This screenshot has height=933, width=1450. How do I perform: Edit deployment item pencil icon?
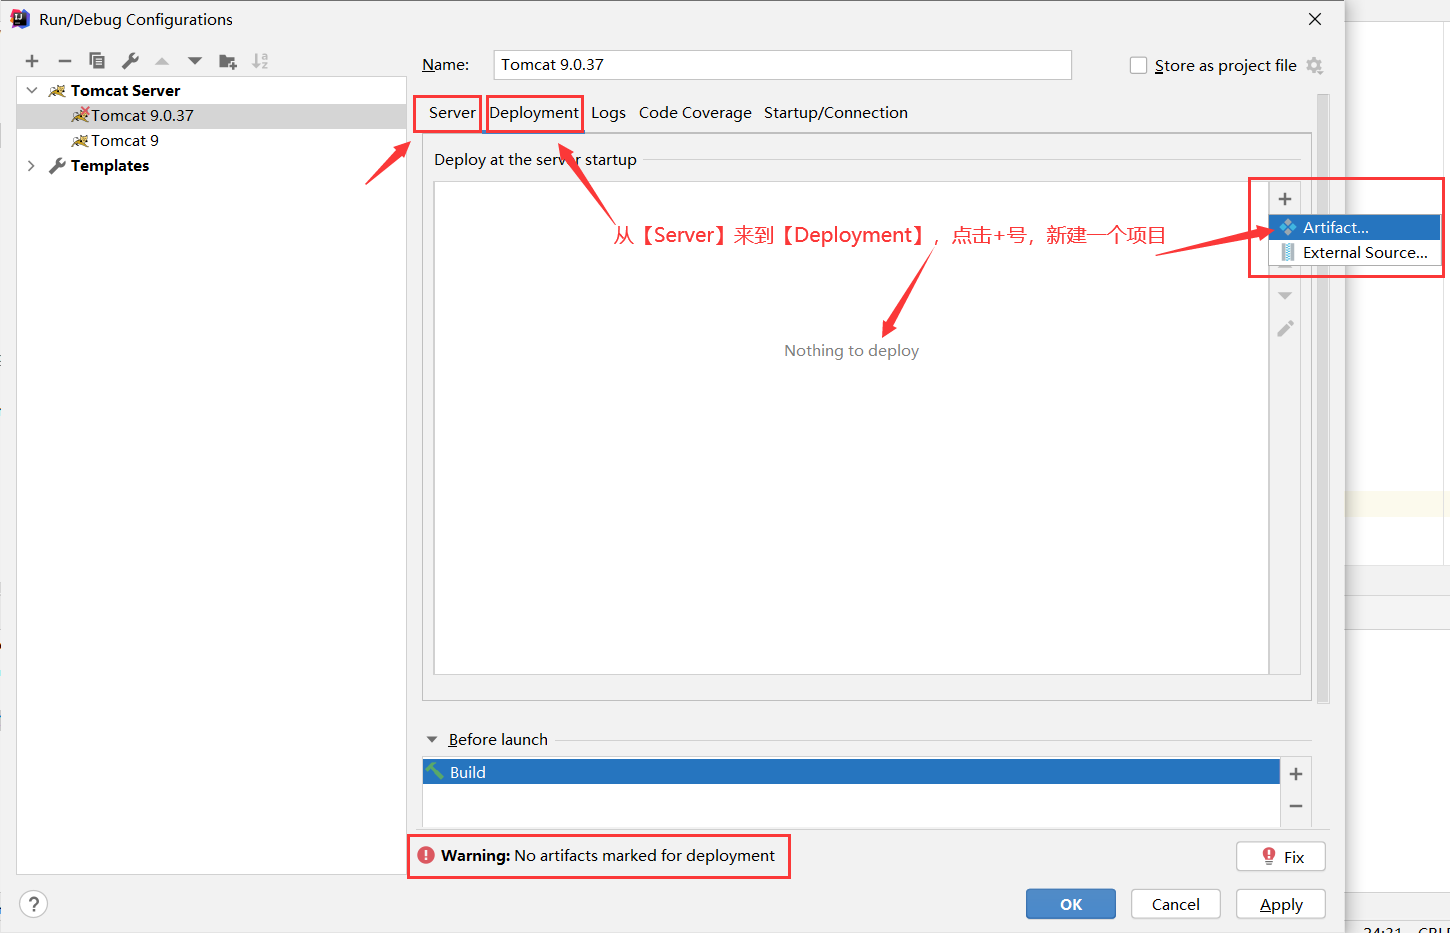click(x=1285, y=329)
